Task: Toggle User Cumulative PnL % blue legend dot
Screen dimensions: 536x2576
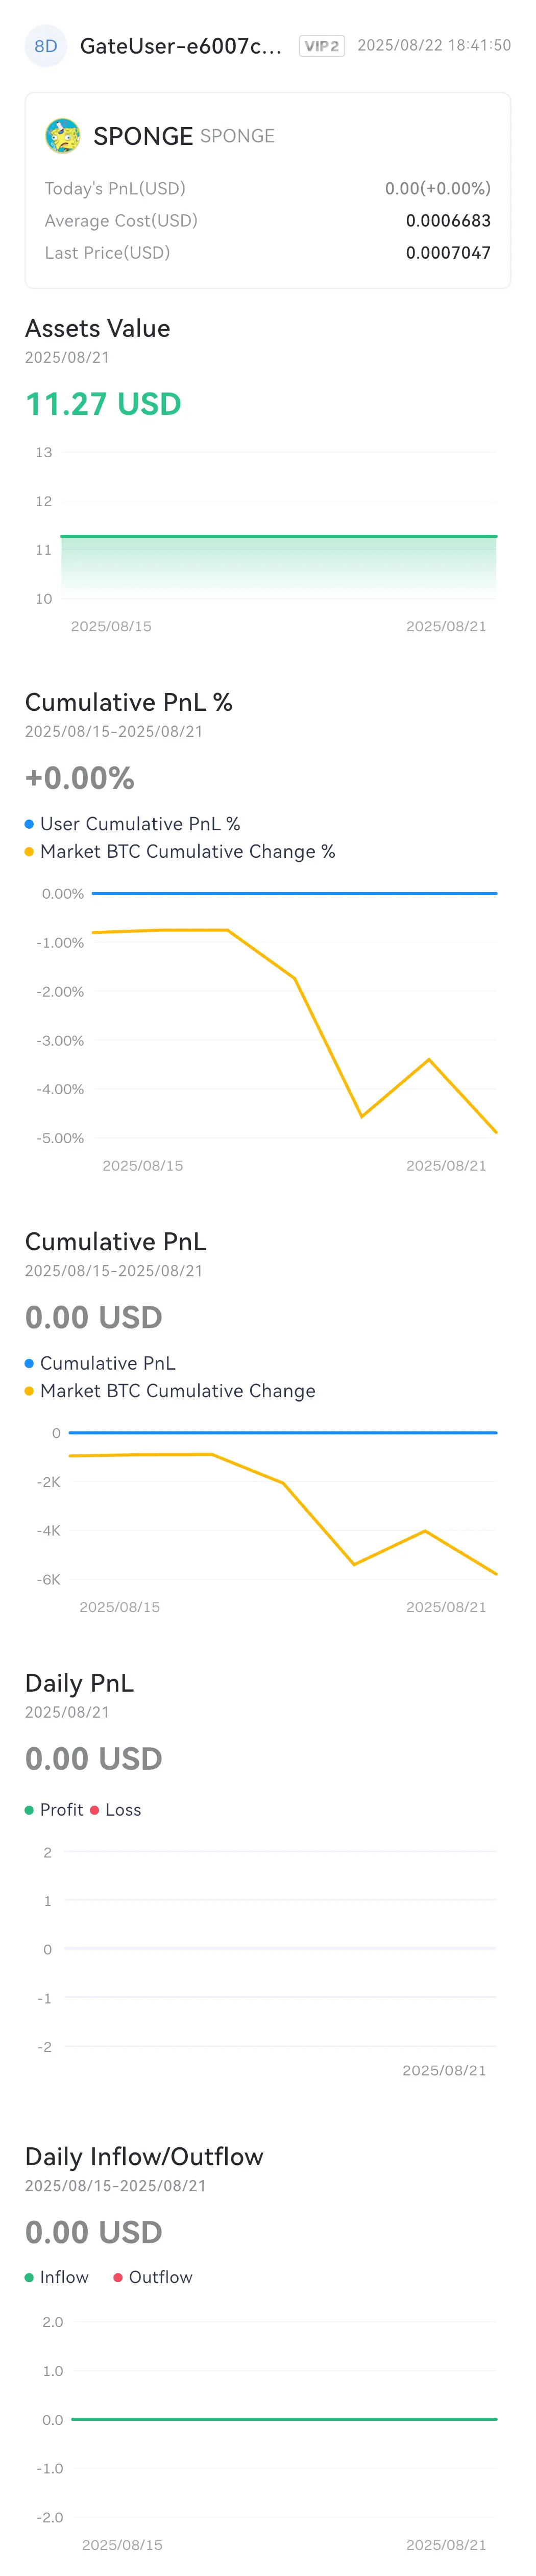Action: [29, 824]
